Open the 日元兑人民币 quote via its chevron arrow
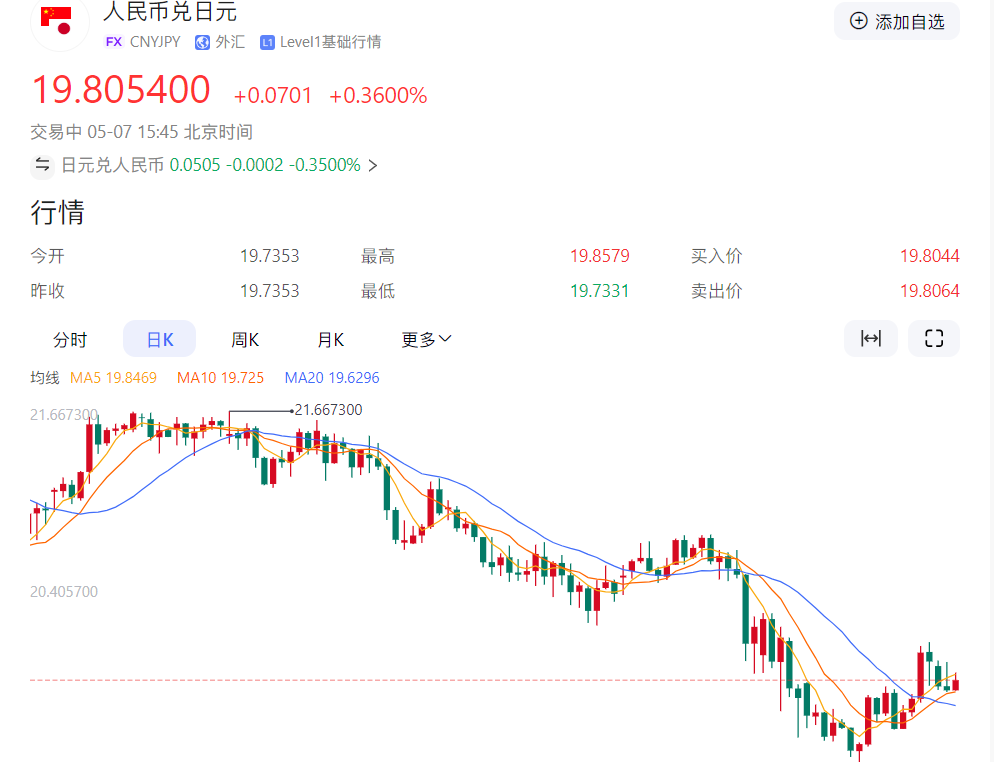This screenshot has width=994, height=762. coord(373,165)
